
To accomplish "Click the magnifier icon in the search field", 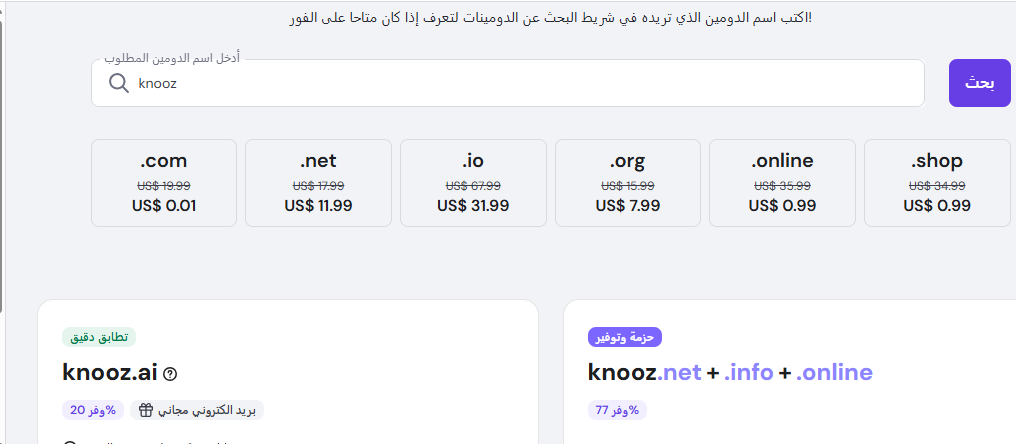I will pos(119,84).
